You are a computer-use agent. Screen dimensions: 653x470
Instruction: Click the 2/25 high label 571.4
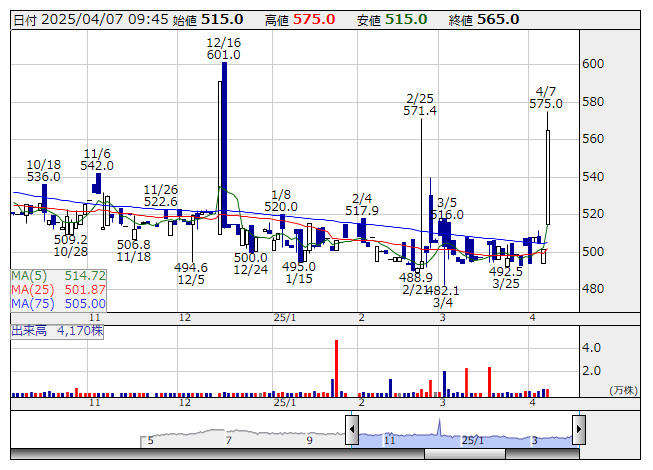(420, 111)
